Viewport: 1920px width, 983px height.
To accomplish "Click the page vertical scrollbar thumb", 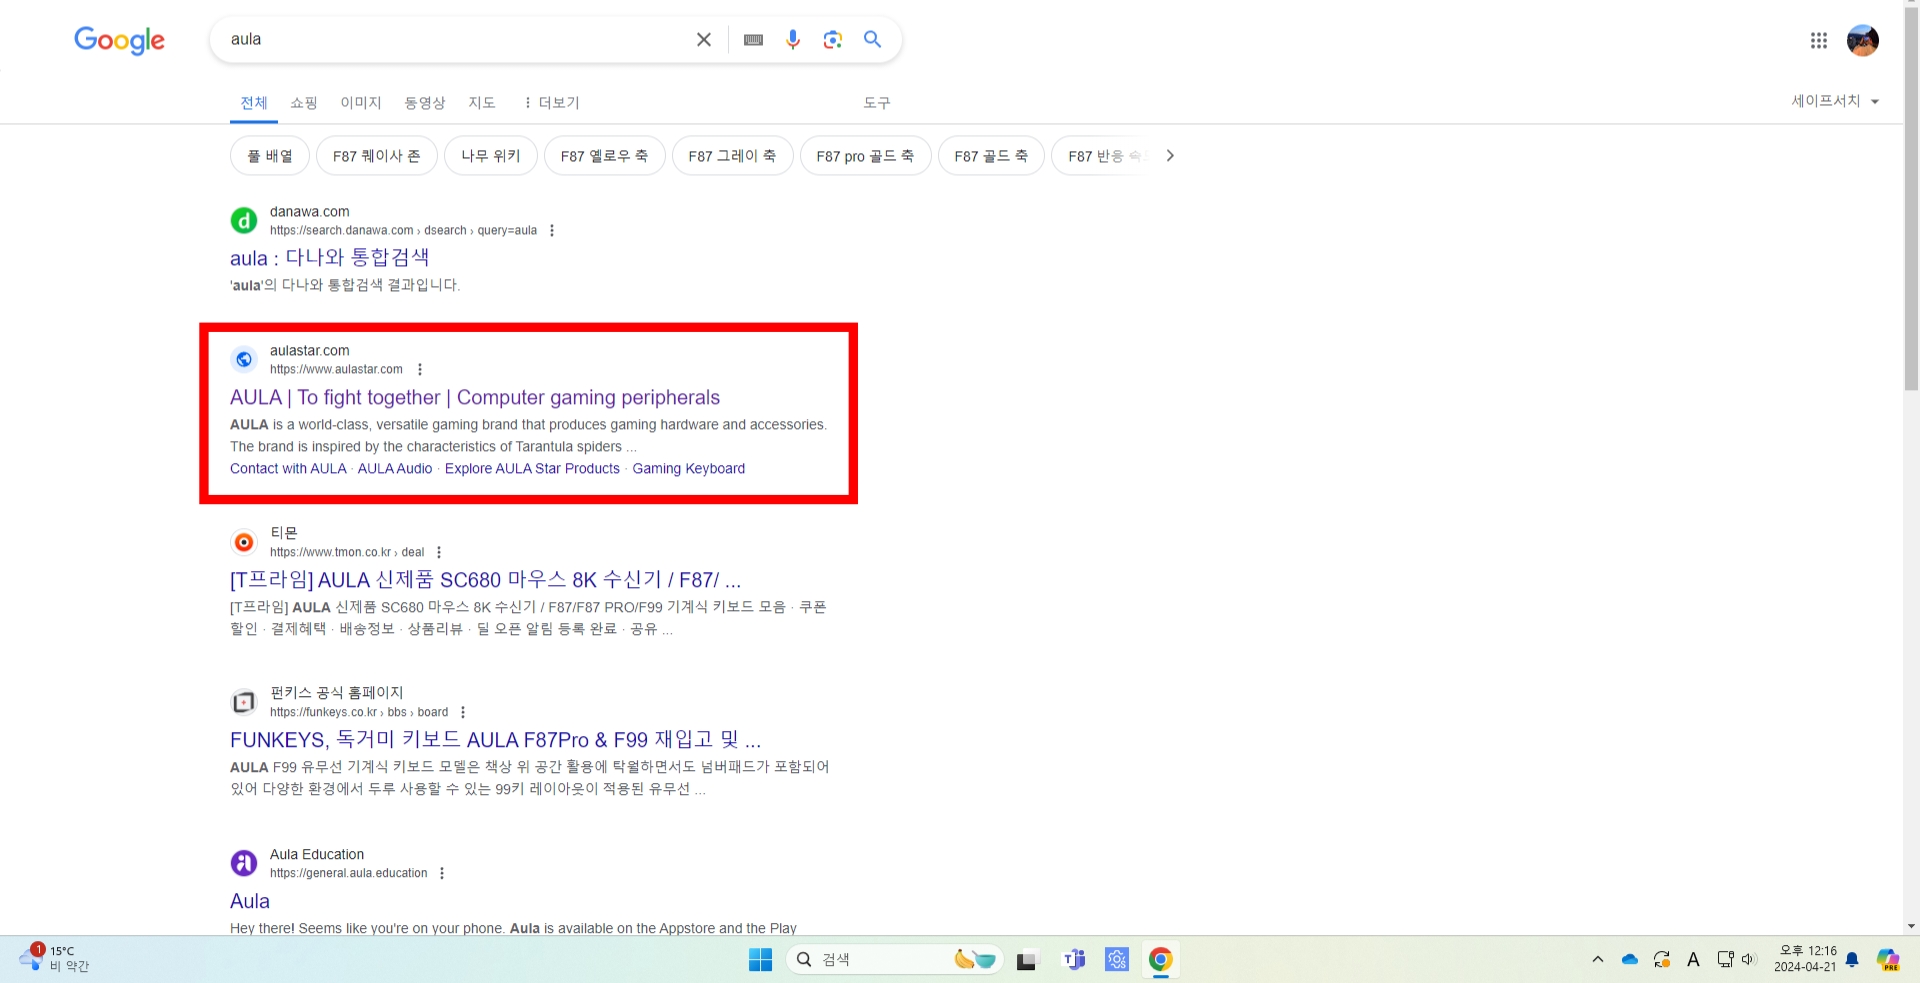I will [x=1911, y=200].
